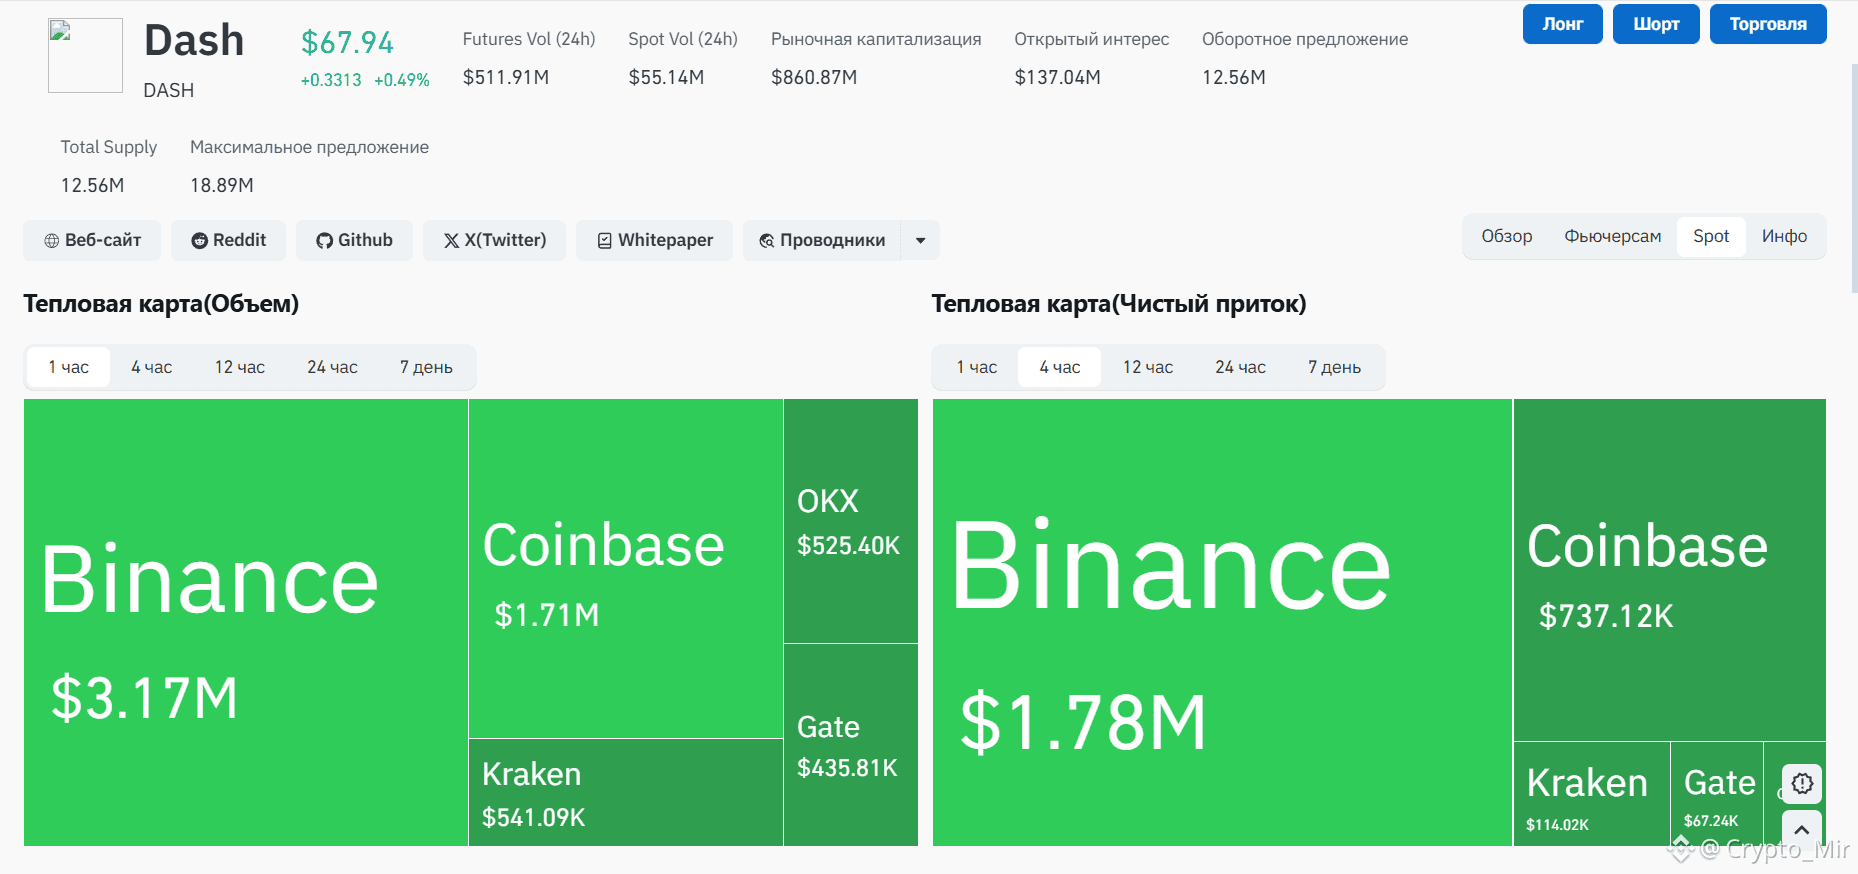The height and width of the screenshot is (874, 1858).
Task: Select 7 день for net inflow heatmap
Action: pos(1335,367)
